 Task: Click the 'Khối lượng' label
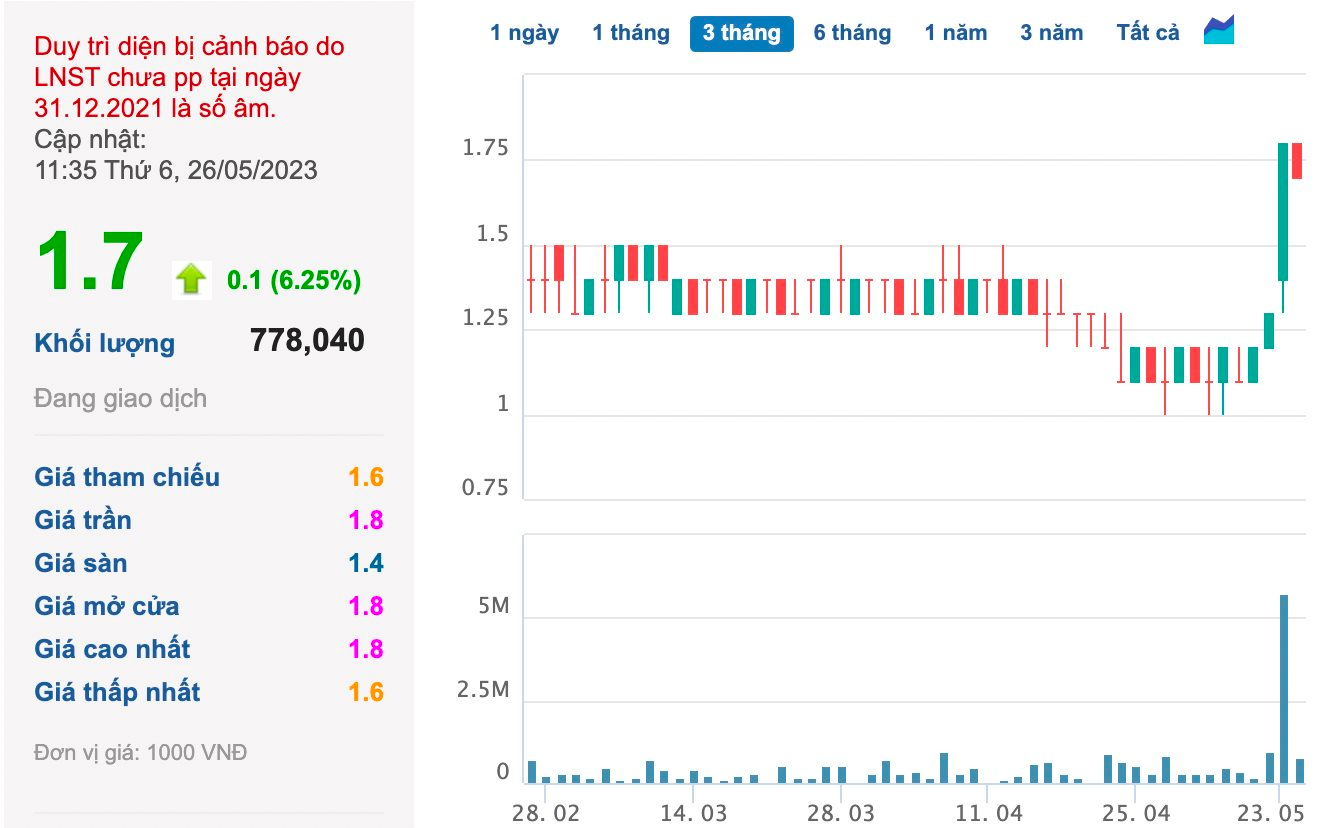click(104, 343)
